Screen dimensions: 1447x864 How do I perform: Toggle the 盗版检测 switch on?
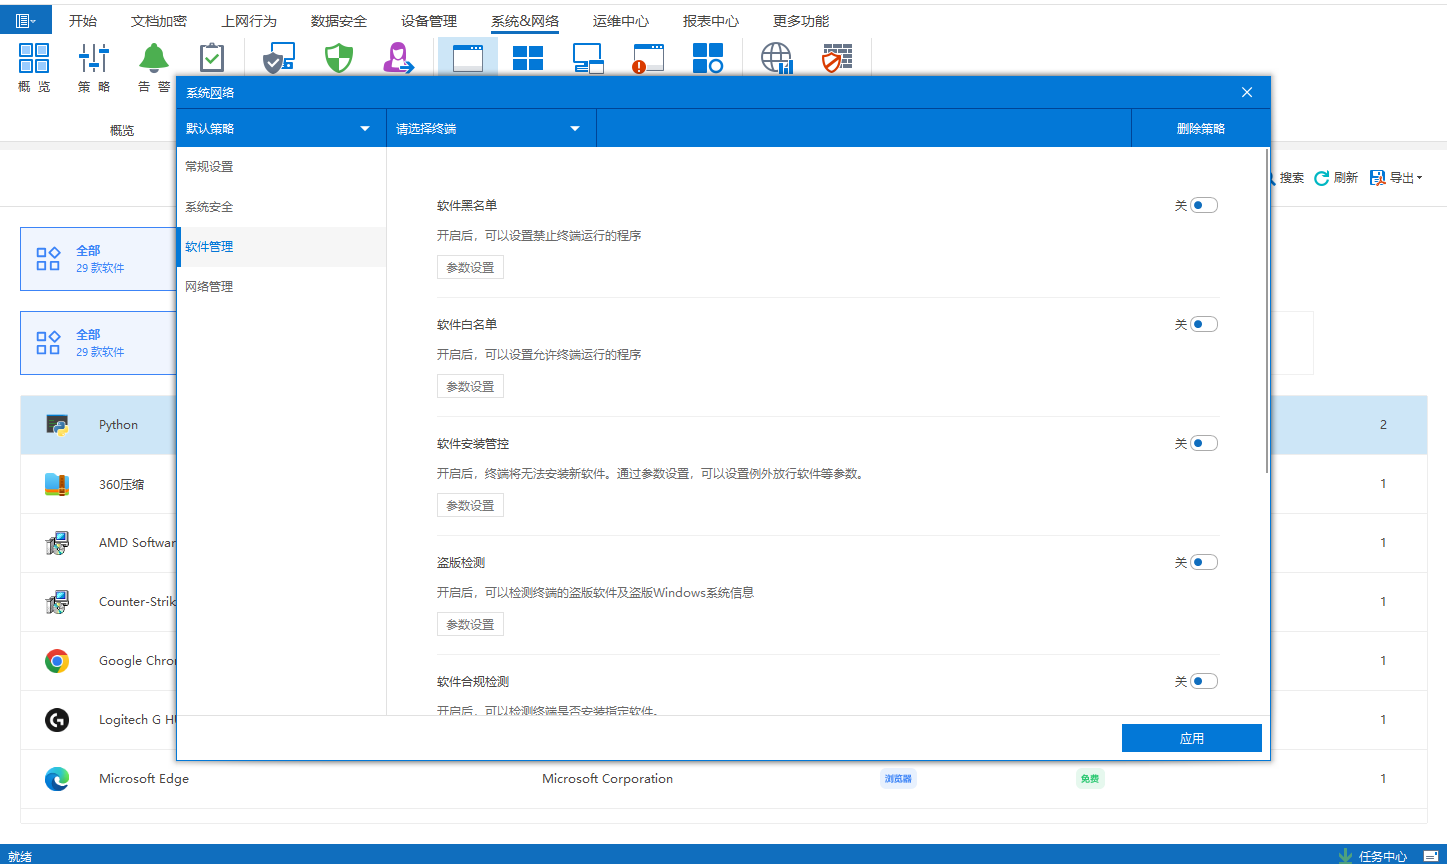1203,563
